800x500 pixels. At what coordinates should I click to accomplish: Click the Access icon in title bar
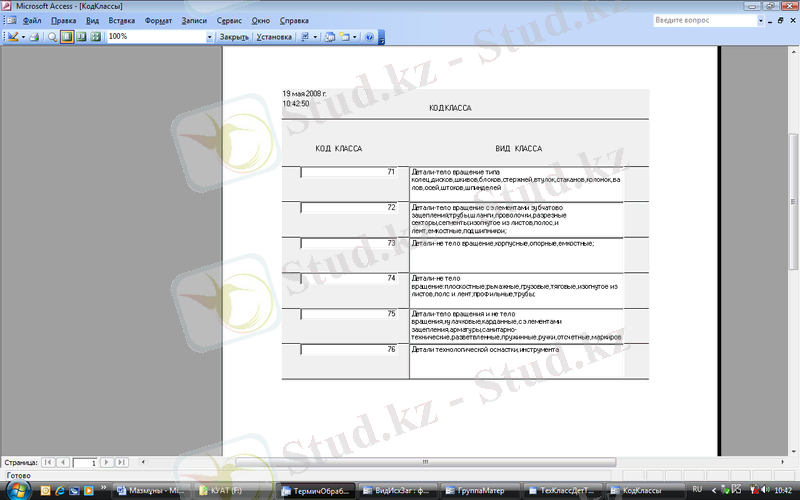coord(6,6)
